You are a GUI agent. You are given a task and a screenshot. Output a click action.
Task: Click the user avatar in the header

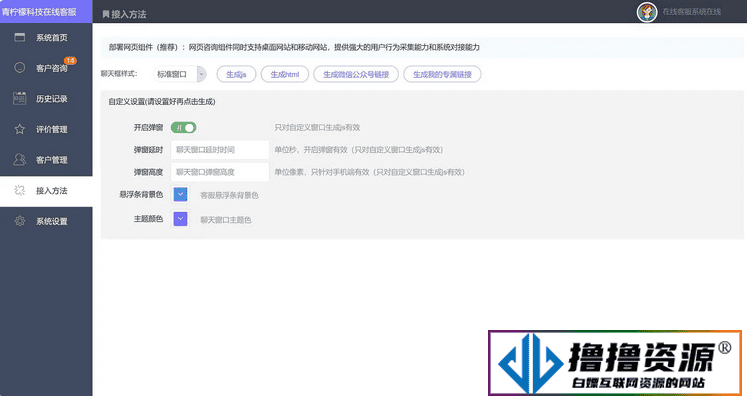point(646,12)
